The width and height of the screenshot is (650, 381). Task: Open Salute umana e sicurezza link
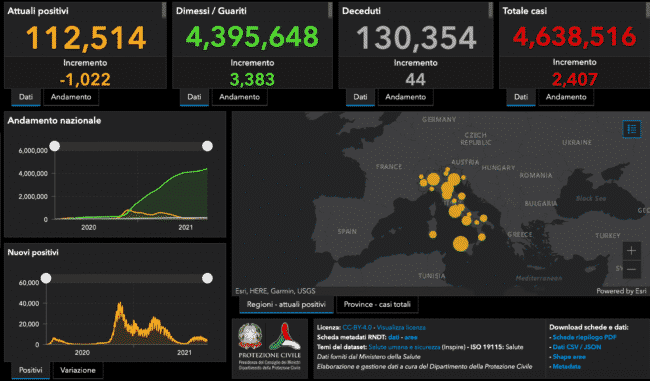pyautogui.click(x=404, y=347)
